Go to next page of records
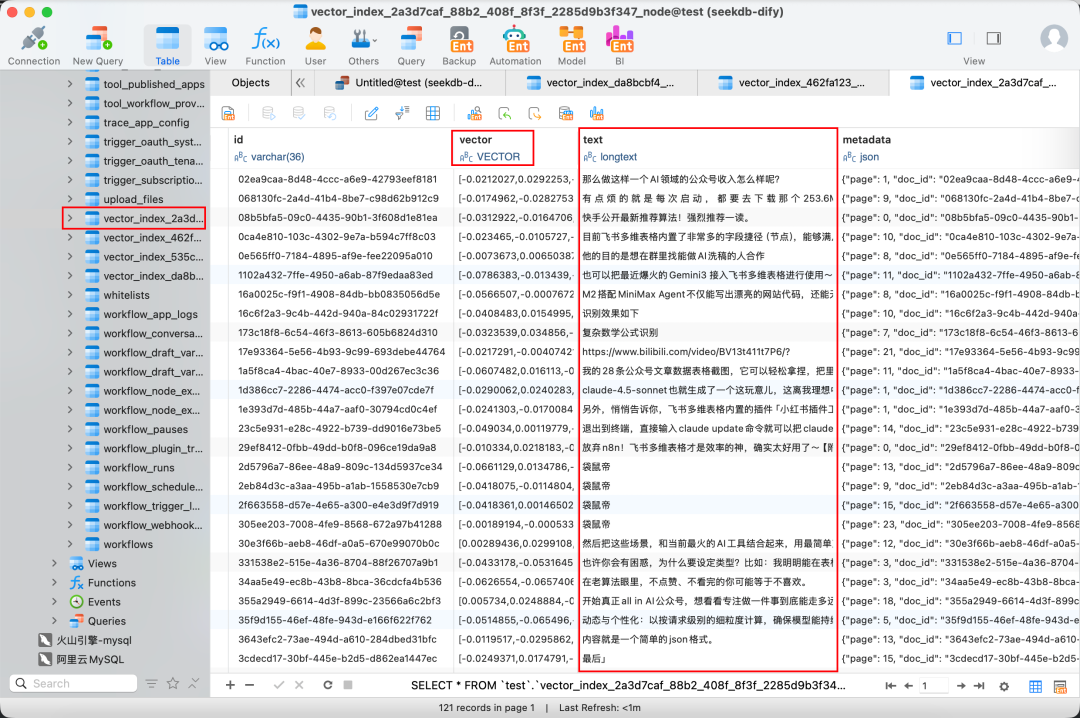This screenshot has width=1080, height=718. 961,686
